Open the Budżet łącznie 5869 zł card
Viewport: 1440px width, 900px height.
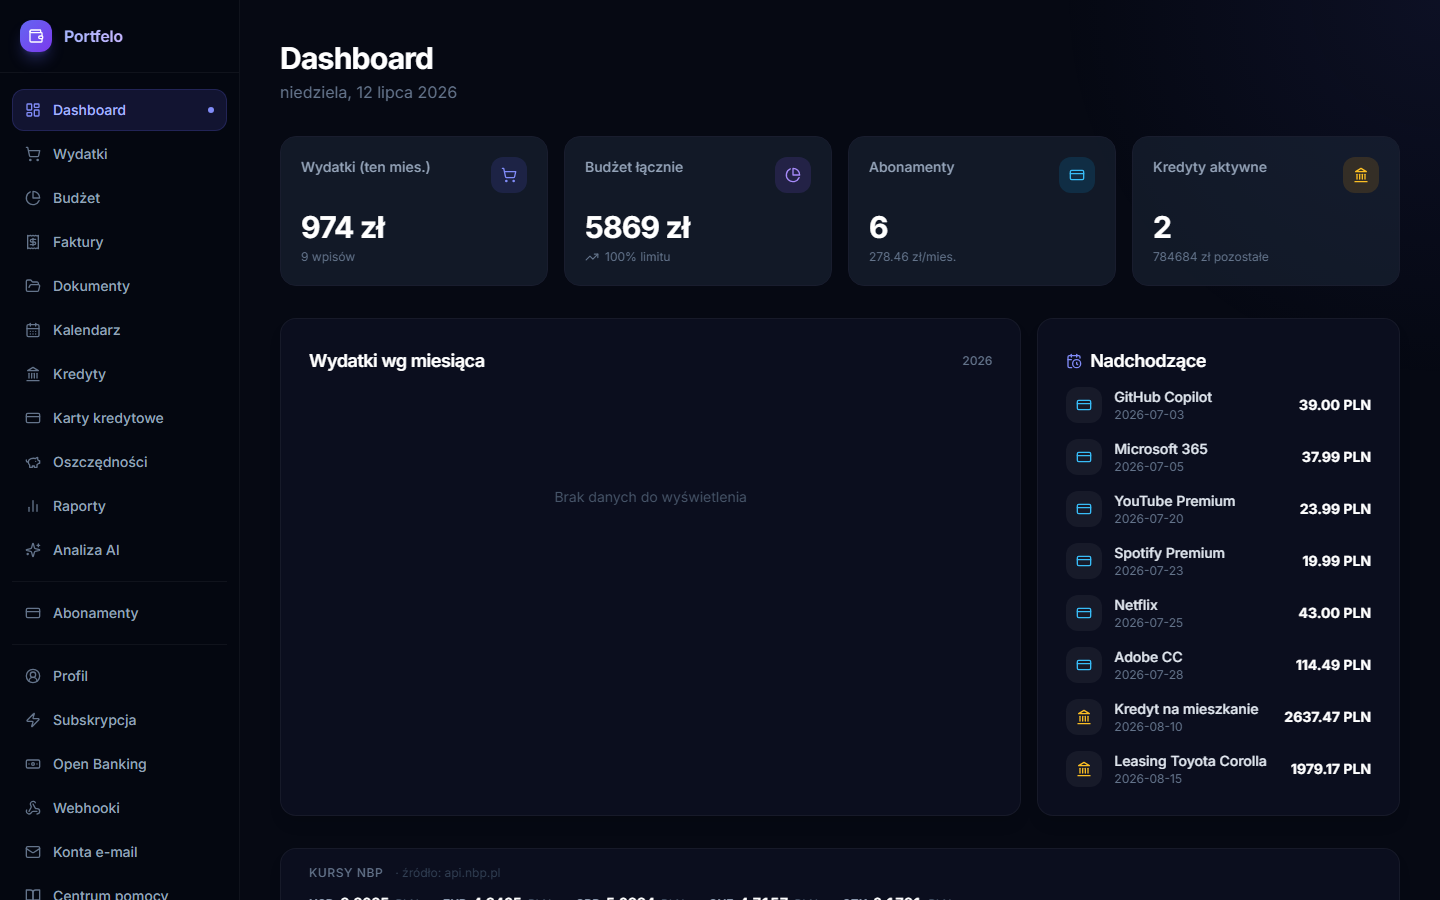(698, 211)
